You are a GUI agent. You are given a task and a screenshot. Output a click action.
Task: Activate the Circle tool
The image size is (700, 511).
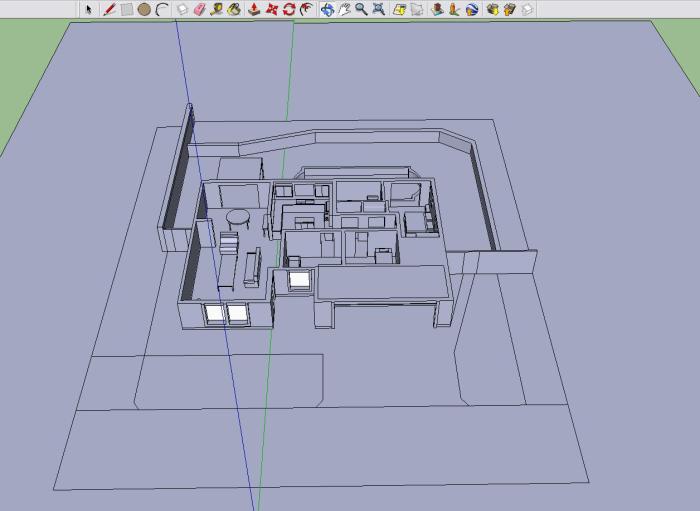coord(144,9)
